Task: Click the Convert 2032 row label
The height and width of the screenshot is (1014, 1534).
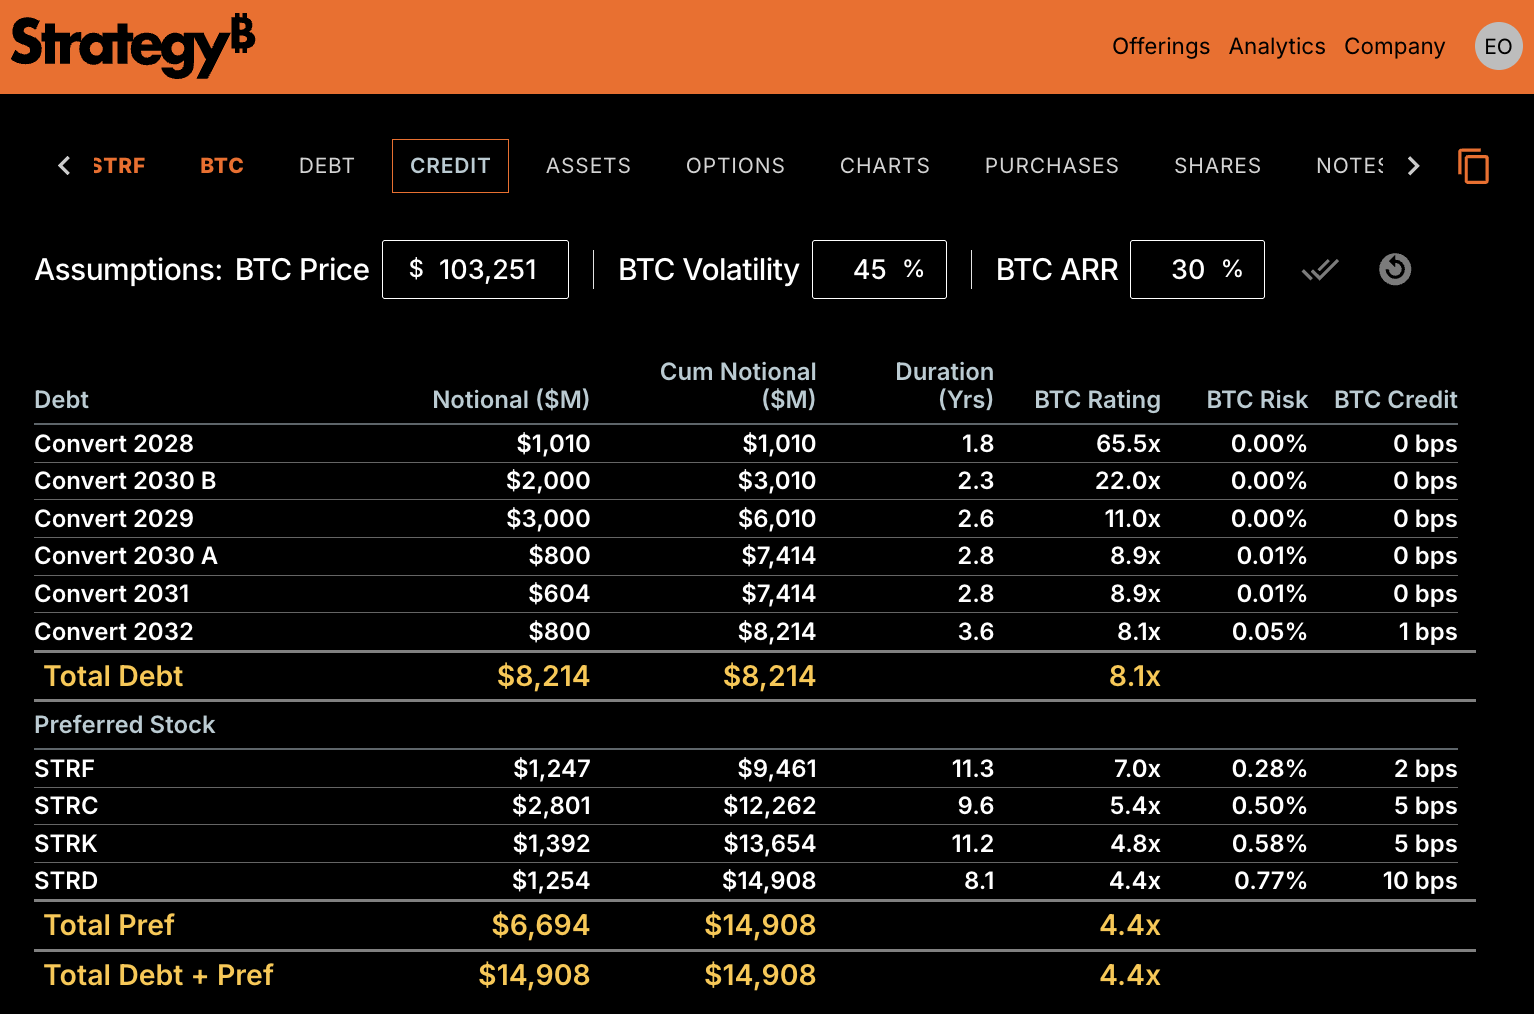Action: pyautogui.click(x=114, y=632)
